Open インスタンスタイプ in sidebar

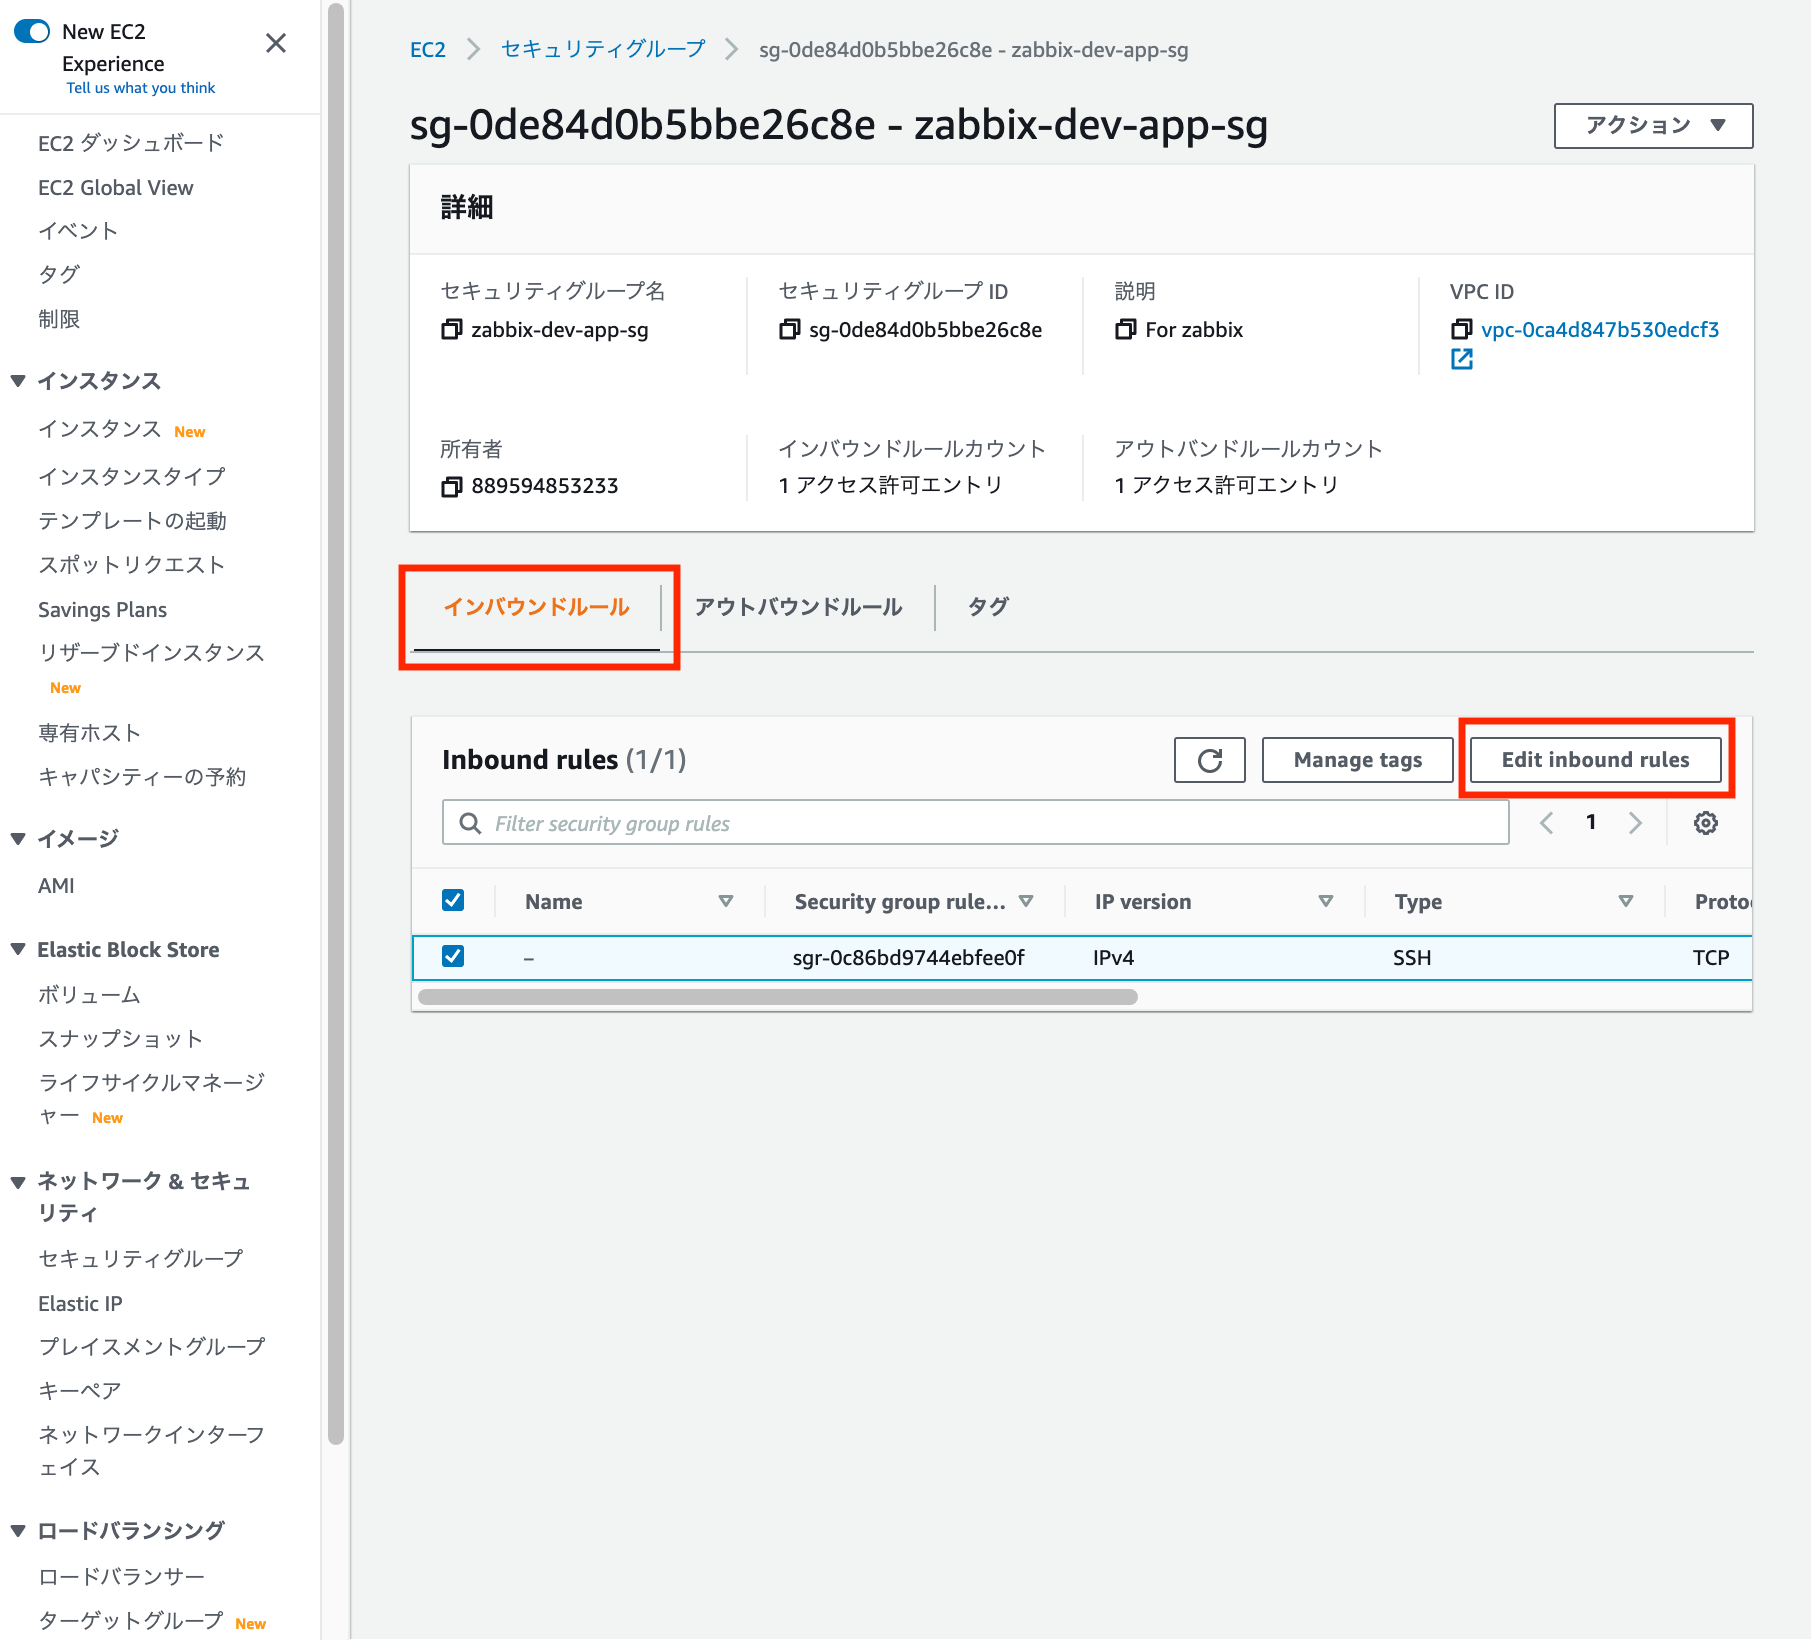coord(132,477)
